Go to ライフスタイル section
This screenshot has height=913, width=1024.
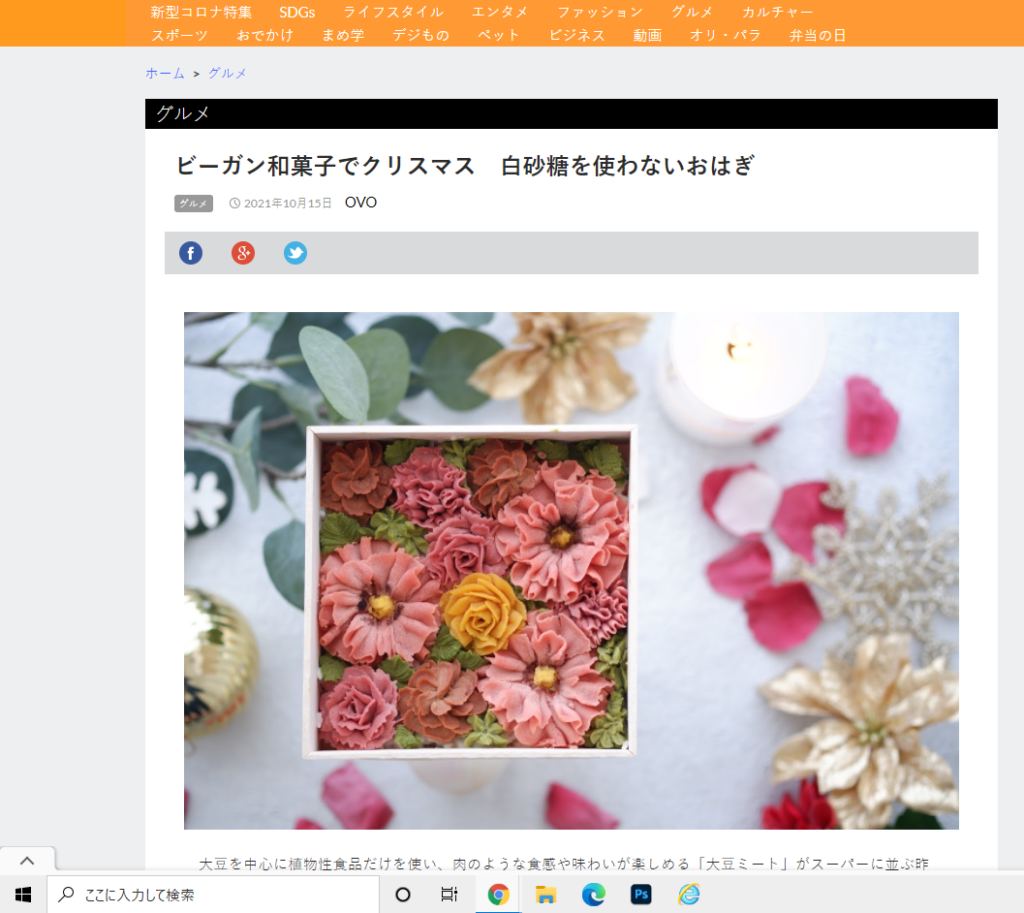(393, 12)
